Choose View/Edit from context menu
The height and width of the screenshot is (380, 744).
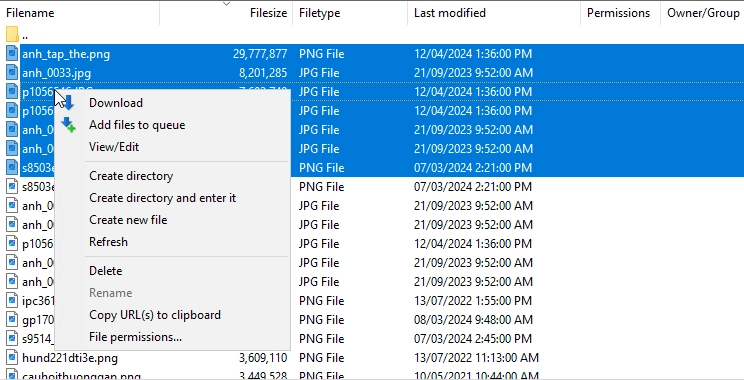click(114, 147)
